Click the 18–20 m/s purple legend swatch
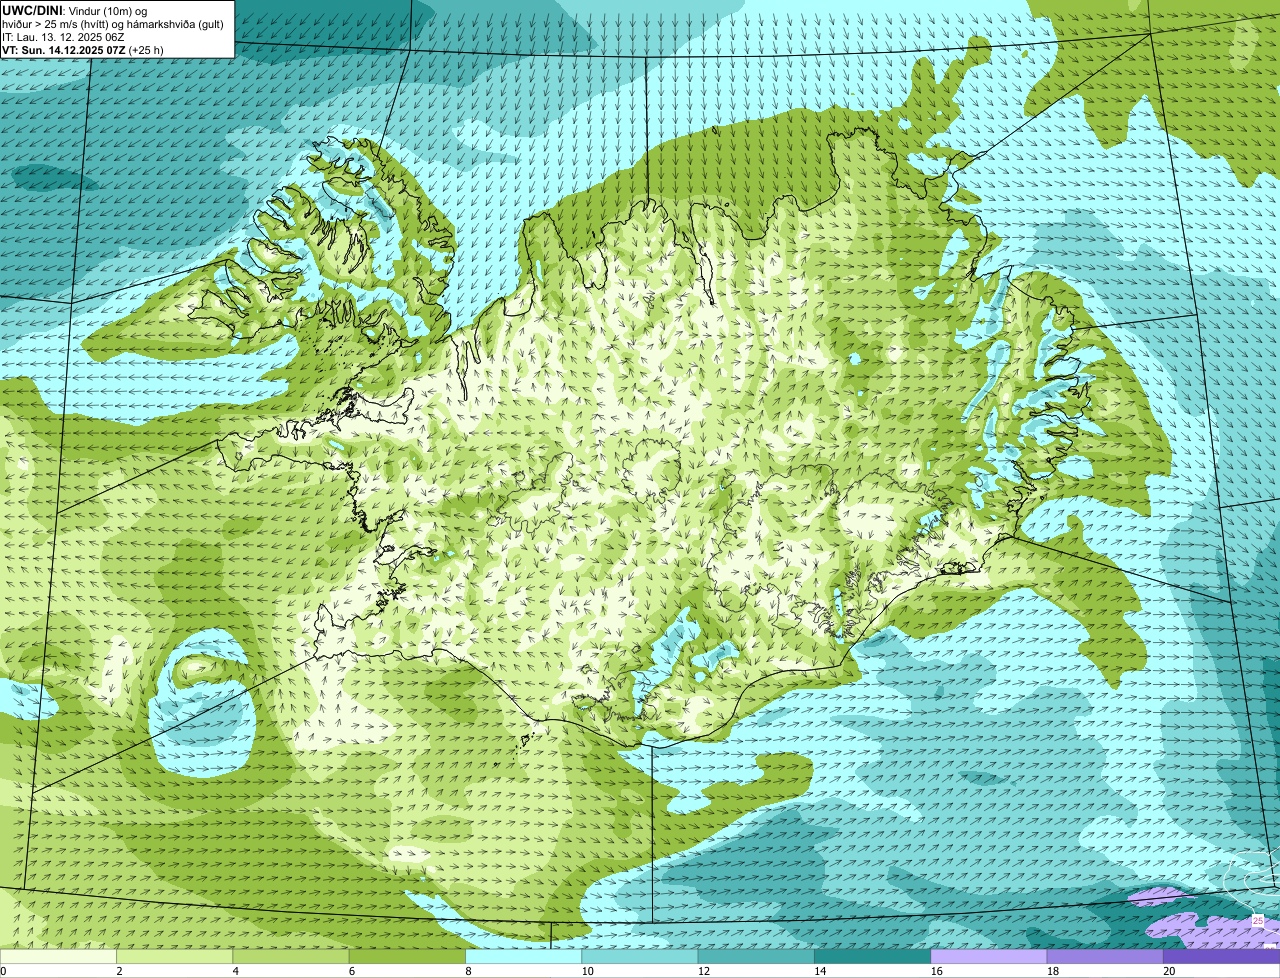Screen dimensions: 1280x978 click(x=1105, y=956)
